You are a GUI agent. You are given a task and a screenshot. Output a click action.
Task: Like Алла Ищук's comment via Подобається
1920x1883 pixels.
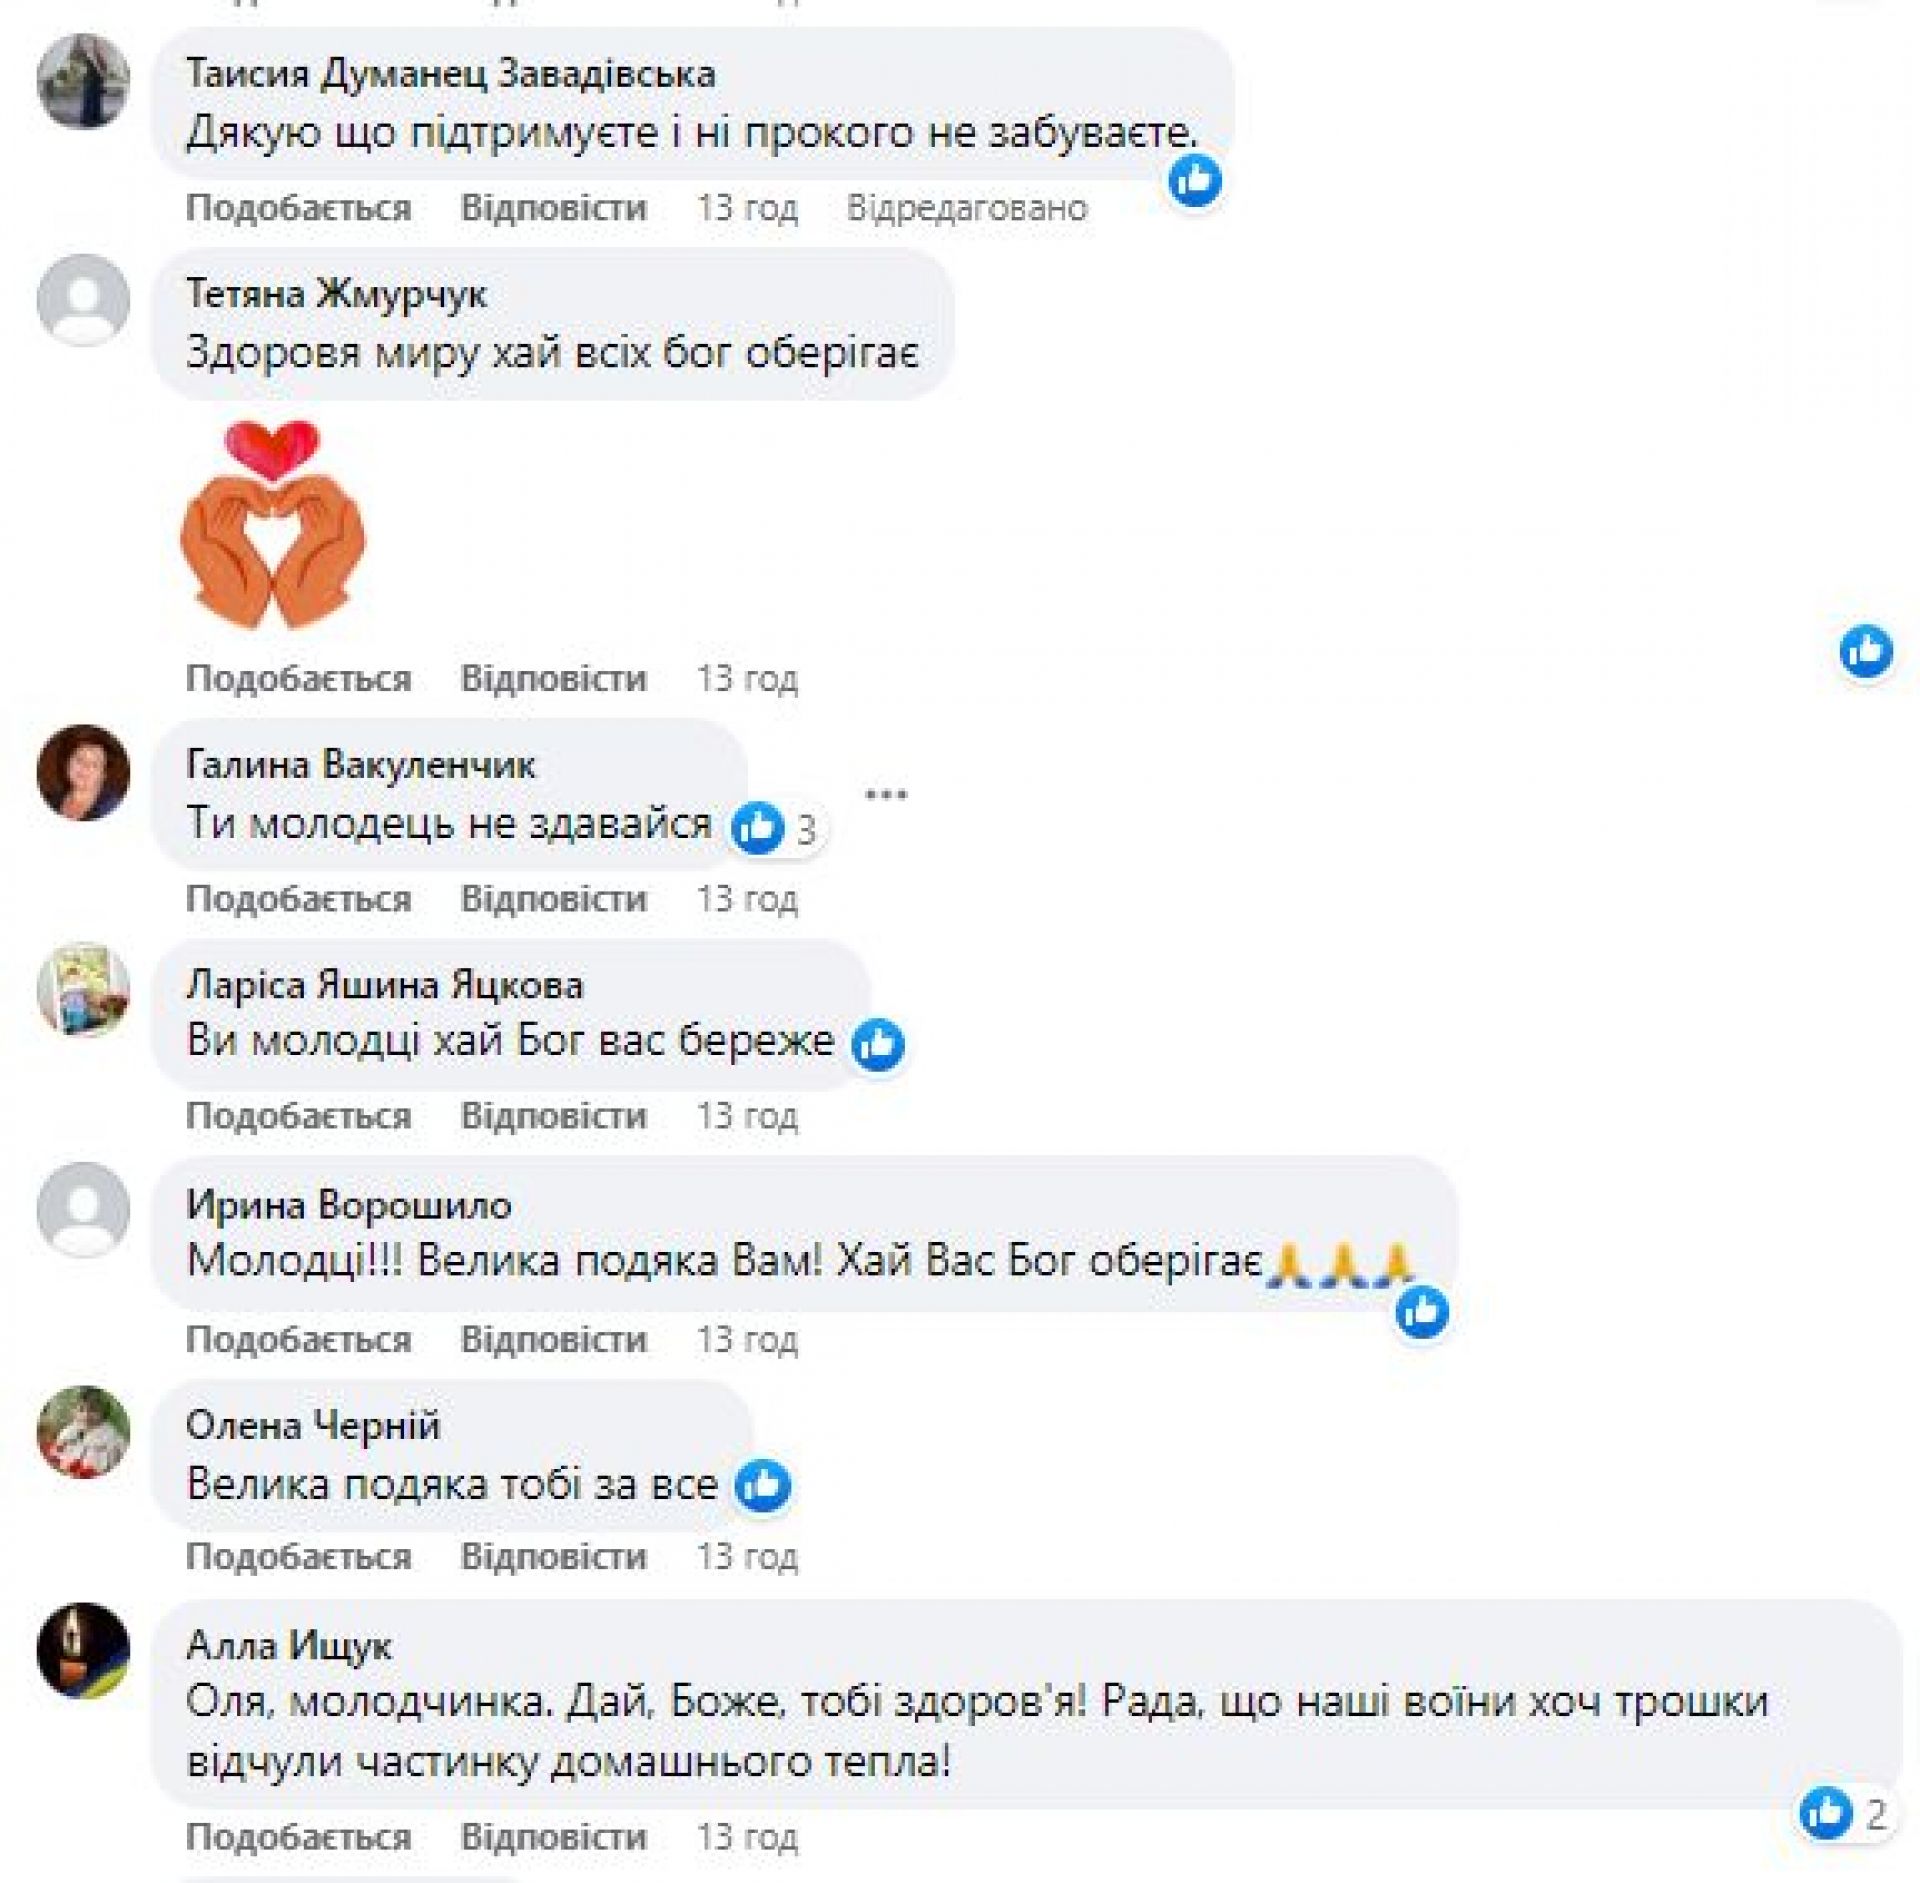click(x=298, y=1837)
